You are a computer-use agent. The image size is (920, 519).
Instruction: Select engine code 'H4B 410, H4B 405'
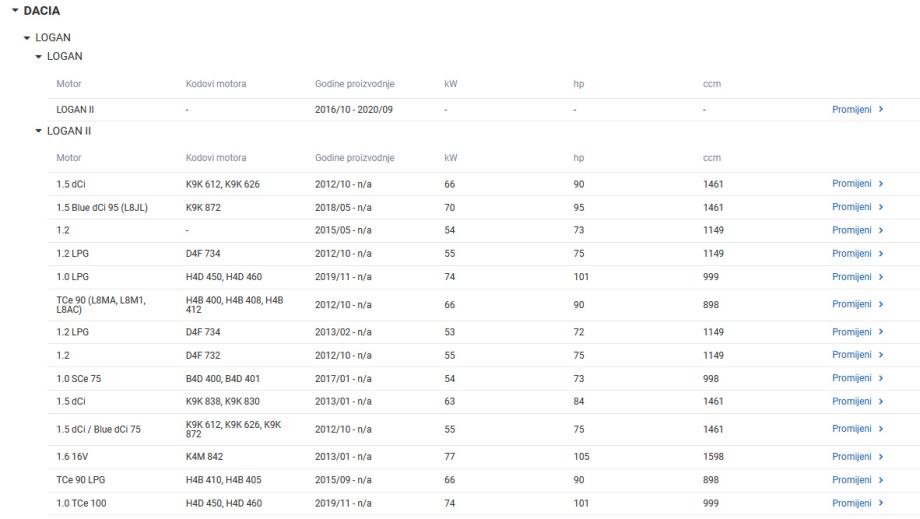pyautogui.click(x=224, y=480)
